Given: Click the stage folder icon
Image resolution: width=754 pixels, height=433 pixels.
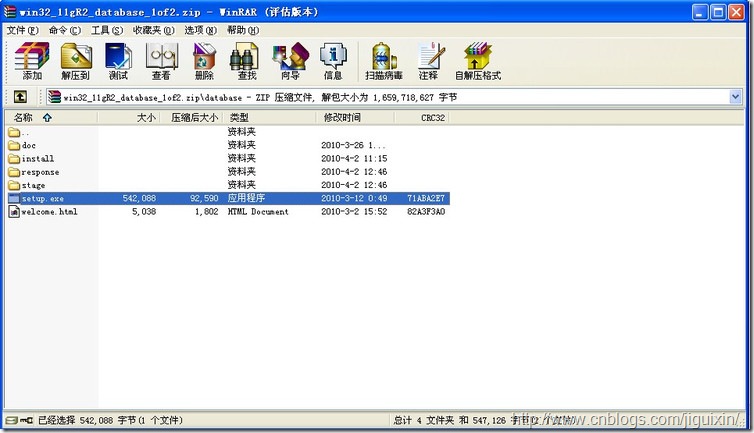Looking at the screenshot, I should click(x=14, y=185).
